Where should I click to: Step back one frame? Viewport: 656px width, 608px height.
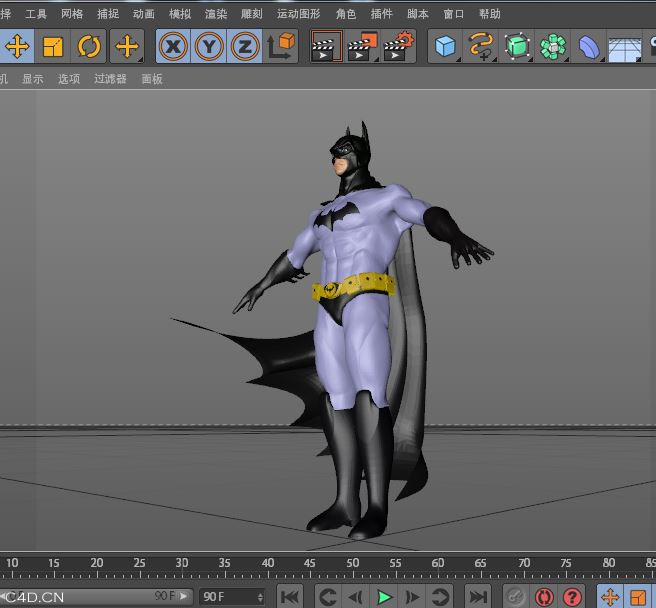click(x=356, y=597)
